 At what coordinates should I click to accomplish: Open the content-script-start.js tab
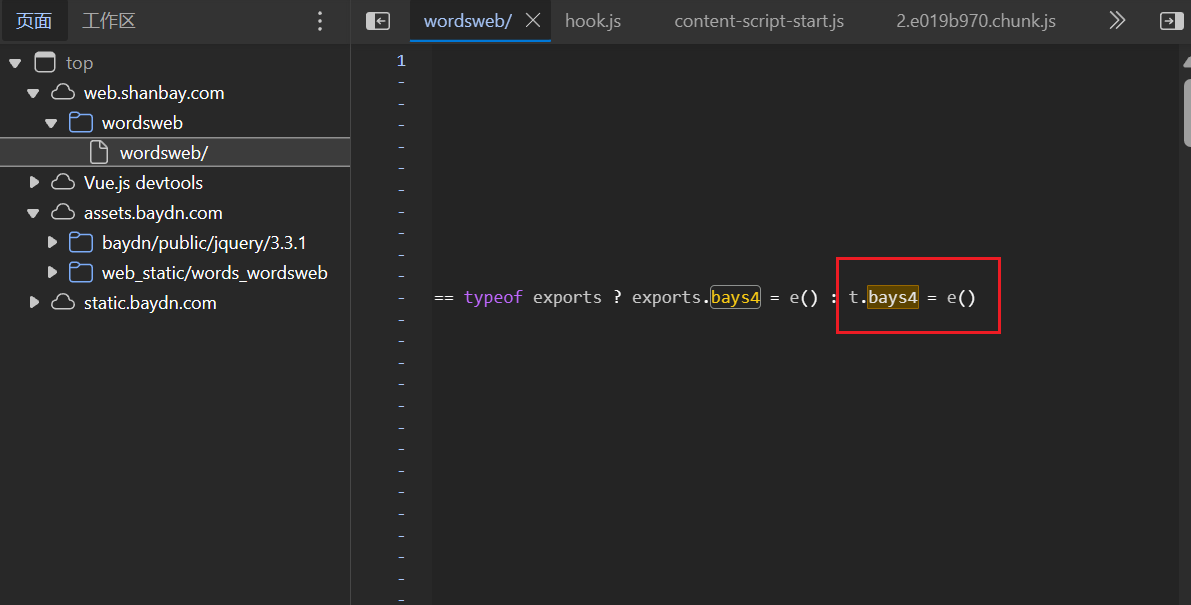point(759,21)
